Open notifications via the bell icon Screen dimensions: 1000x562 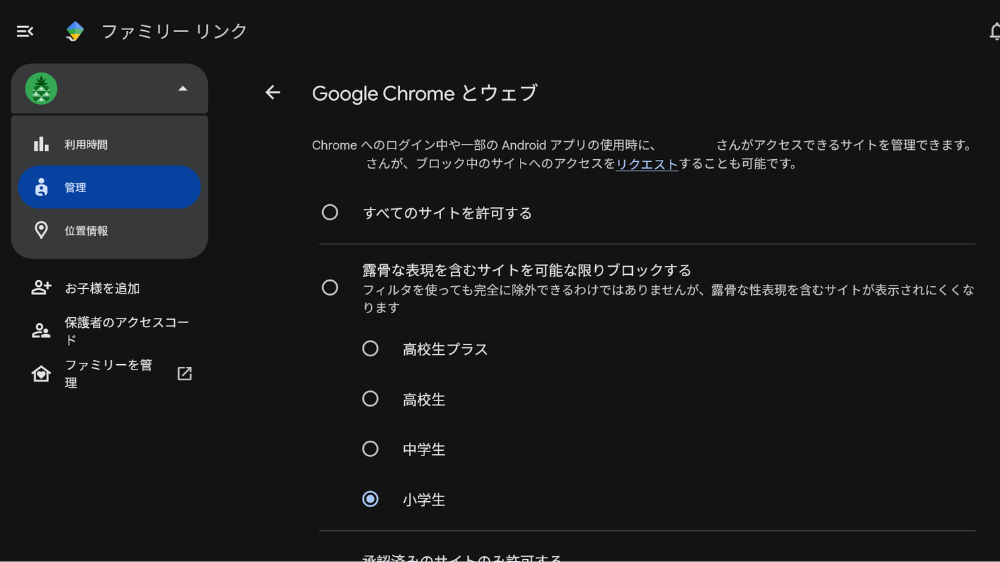pos(995,31)
